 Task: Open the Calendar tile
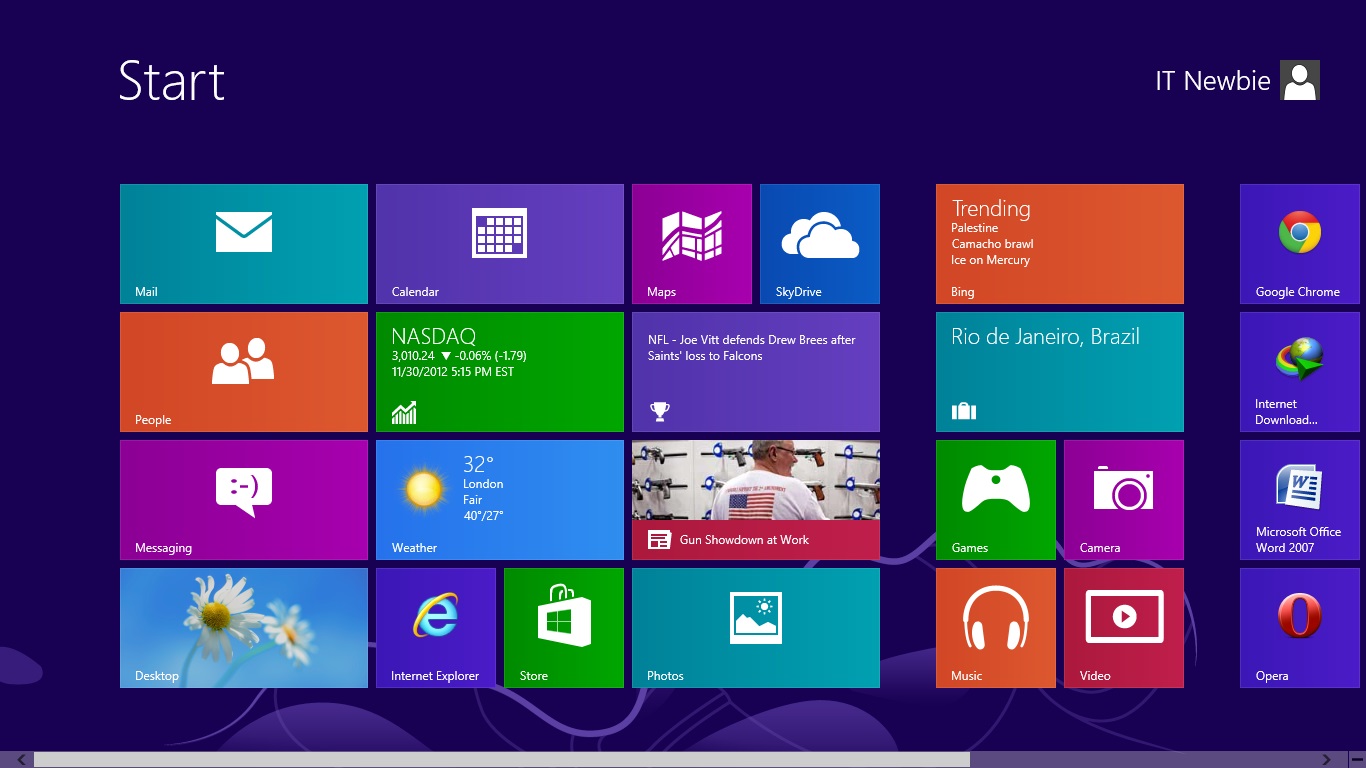(x=500, y=244)
